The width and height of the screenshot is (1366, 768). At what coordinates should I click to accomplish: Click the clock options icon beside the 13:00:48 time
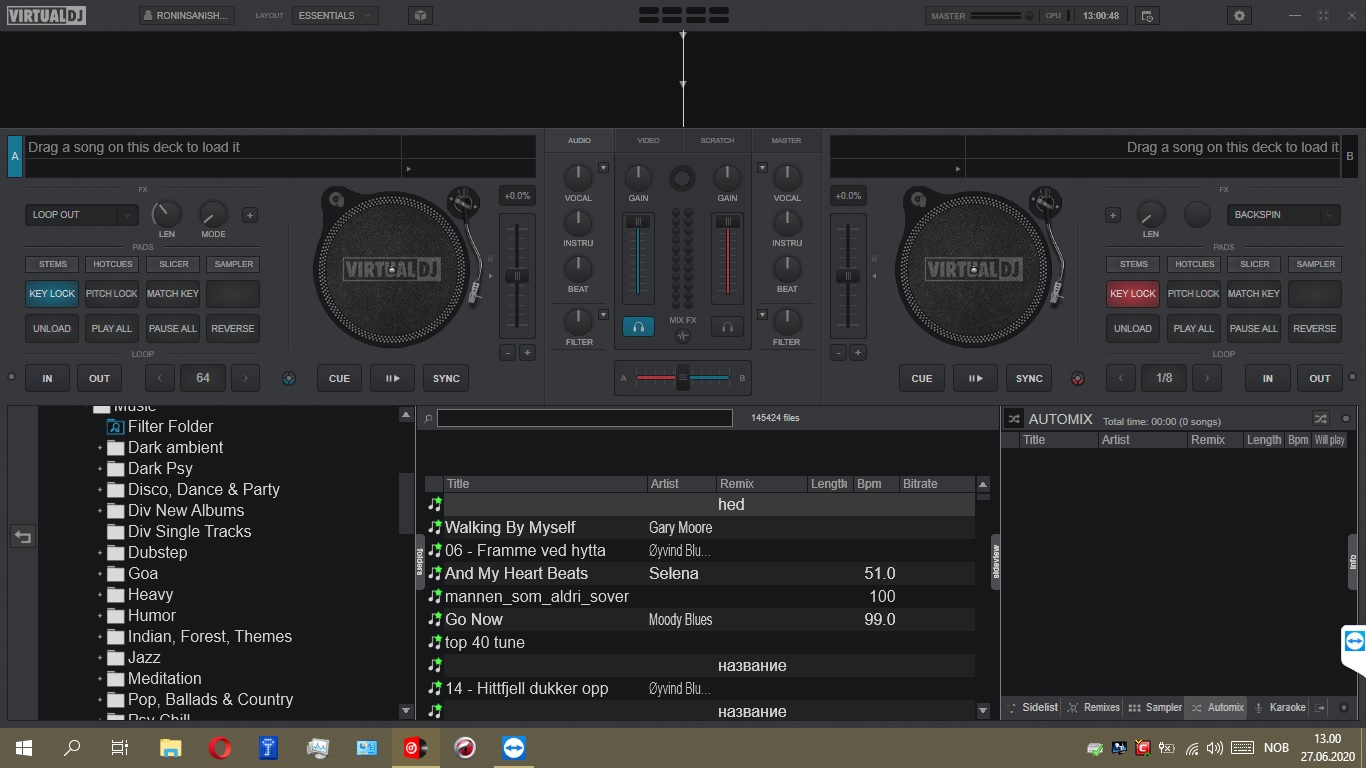pyautogui.click(x=1147, y=16)
